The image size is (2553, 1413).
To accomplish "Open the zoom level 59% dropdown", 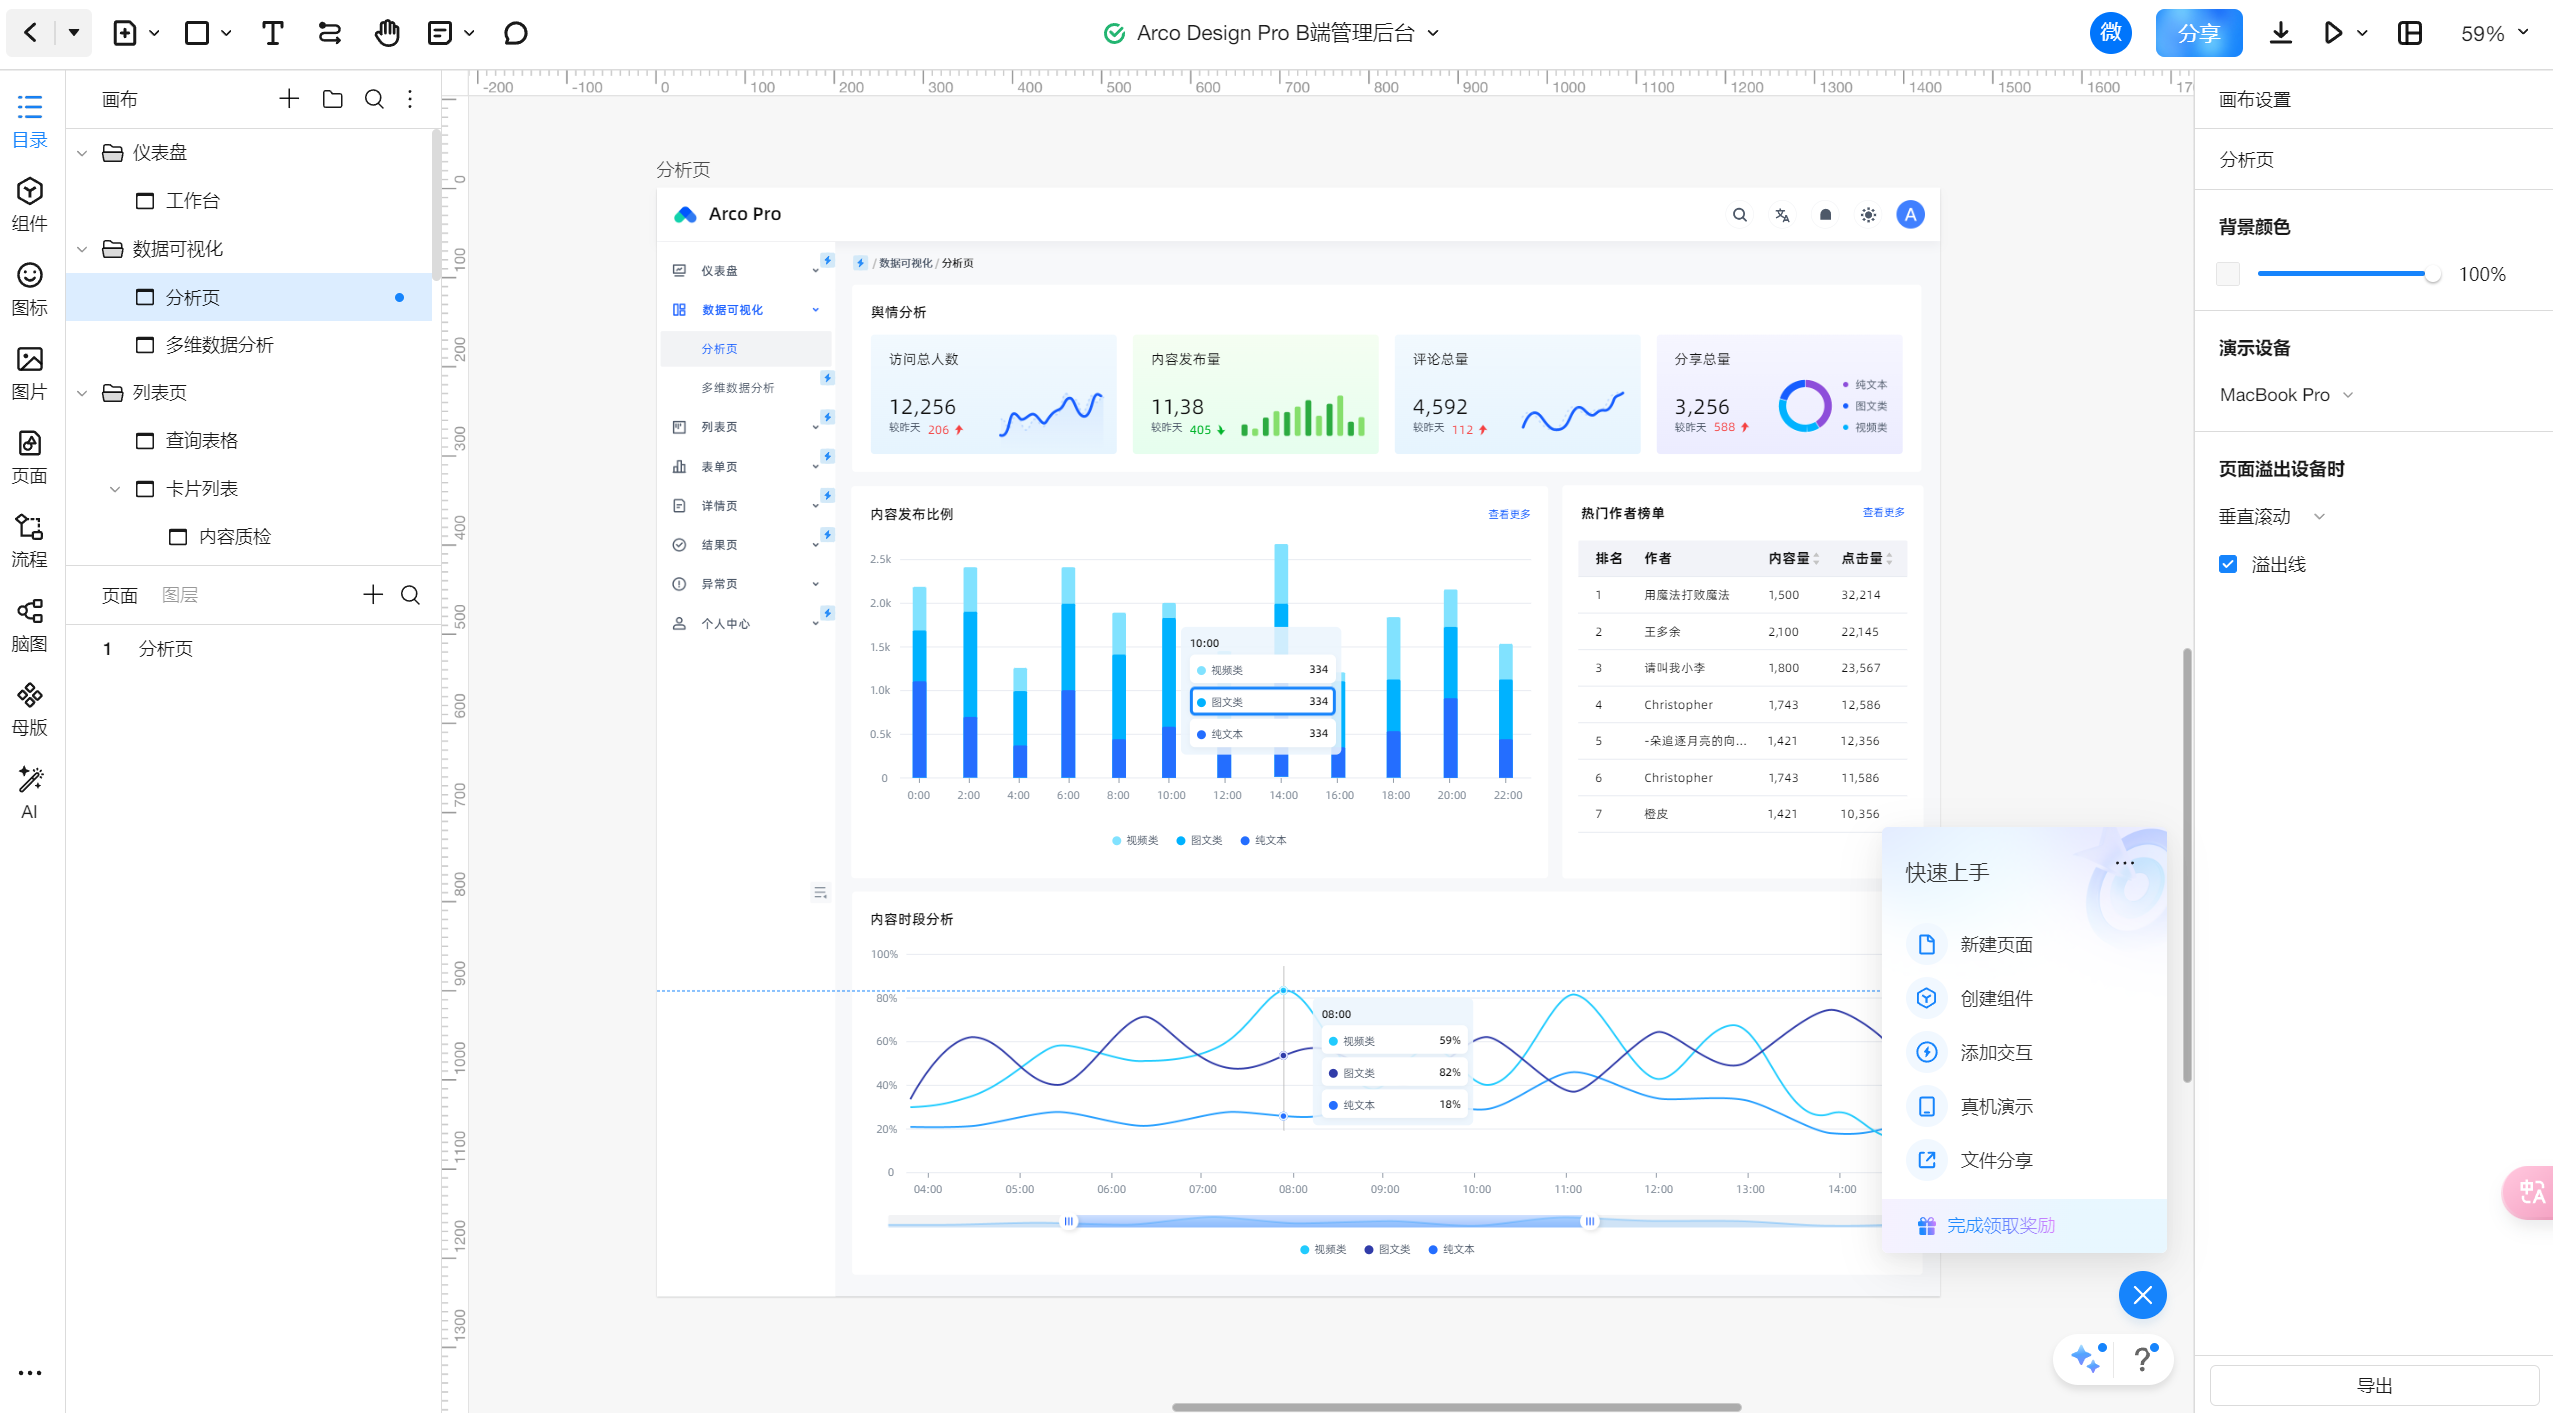I will click(2495, 33).
